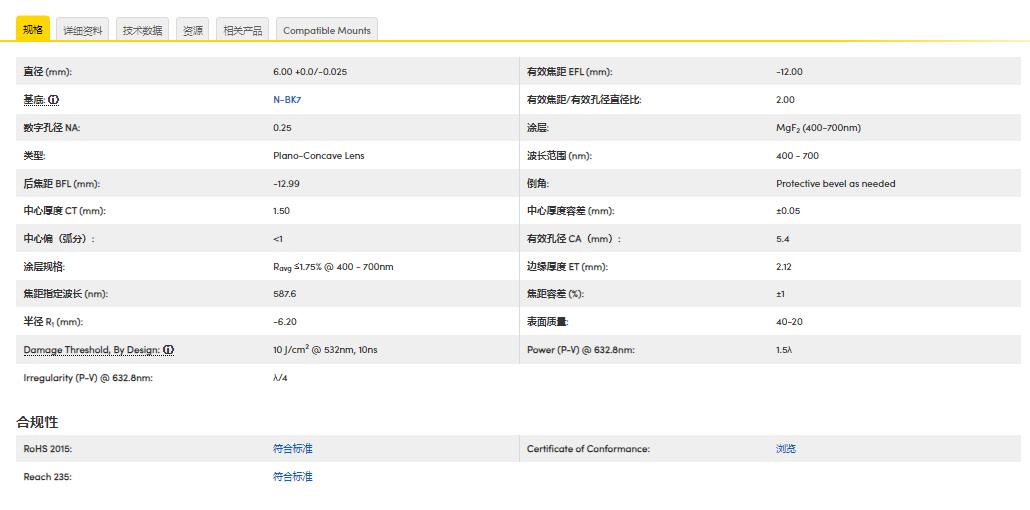Select damage threshold 10 J/cm² @ 532nm value
1030x510 pixels.
coord(325,350)
